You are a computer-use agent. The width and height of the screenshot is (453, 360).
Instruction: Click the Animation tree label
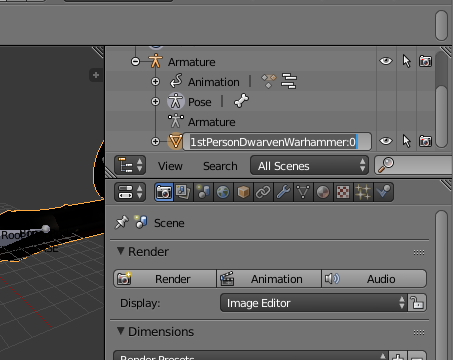(x=214, y=82)
